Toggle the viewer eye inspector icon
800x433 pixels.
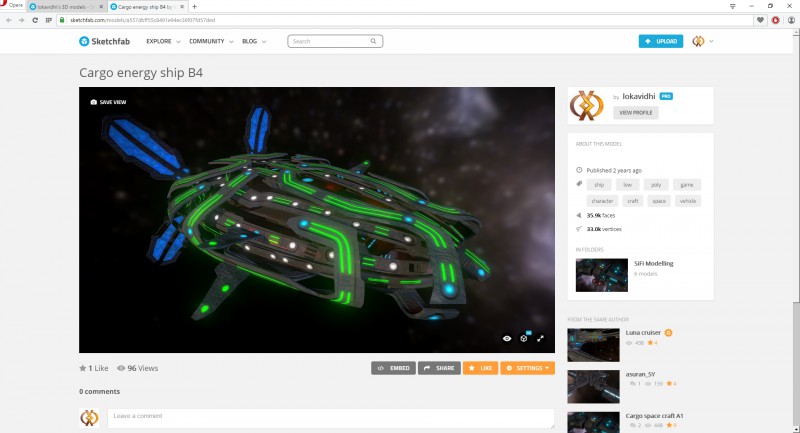507,338
